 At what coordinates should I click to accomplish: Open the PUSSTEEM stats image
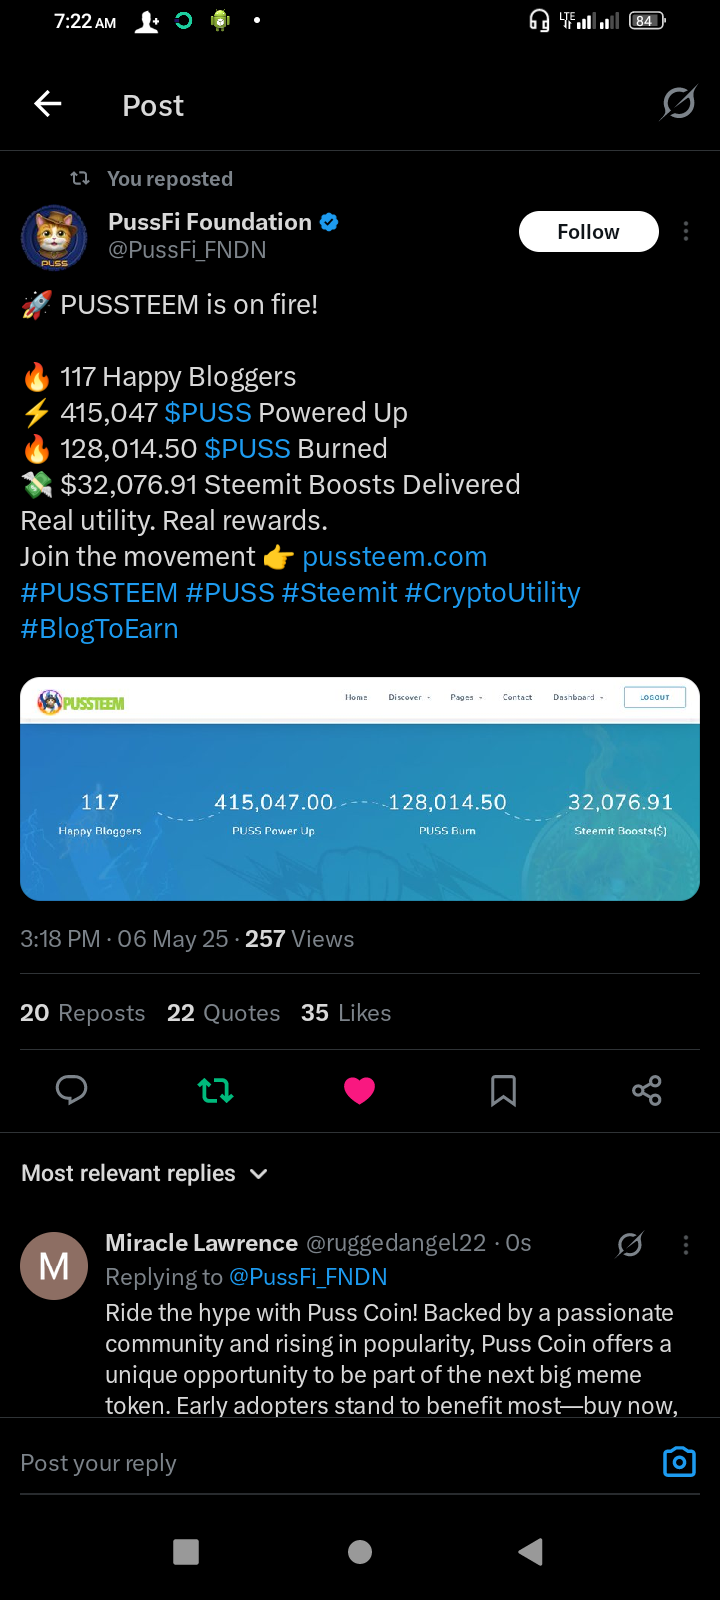[x=360, y=789]
